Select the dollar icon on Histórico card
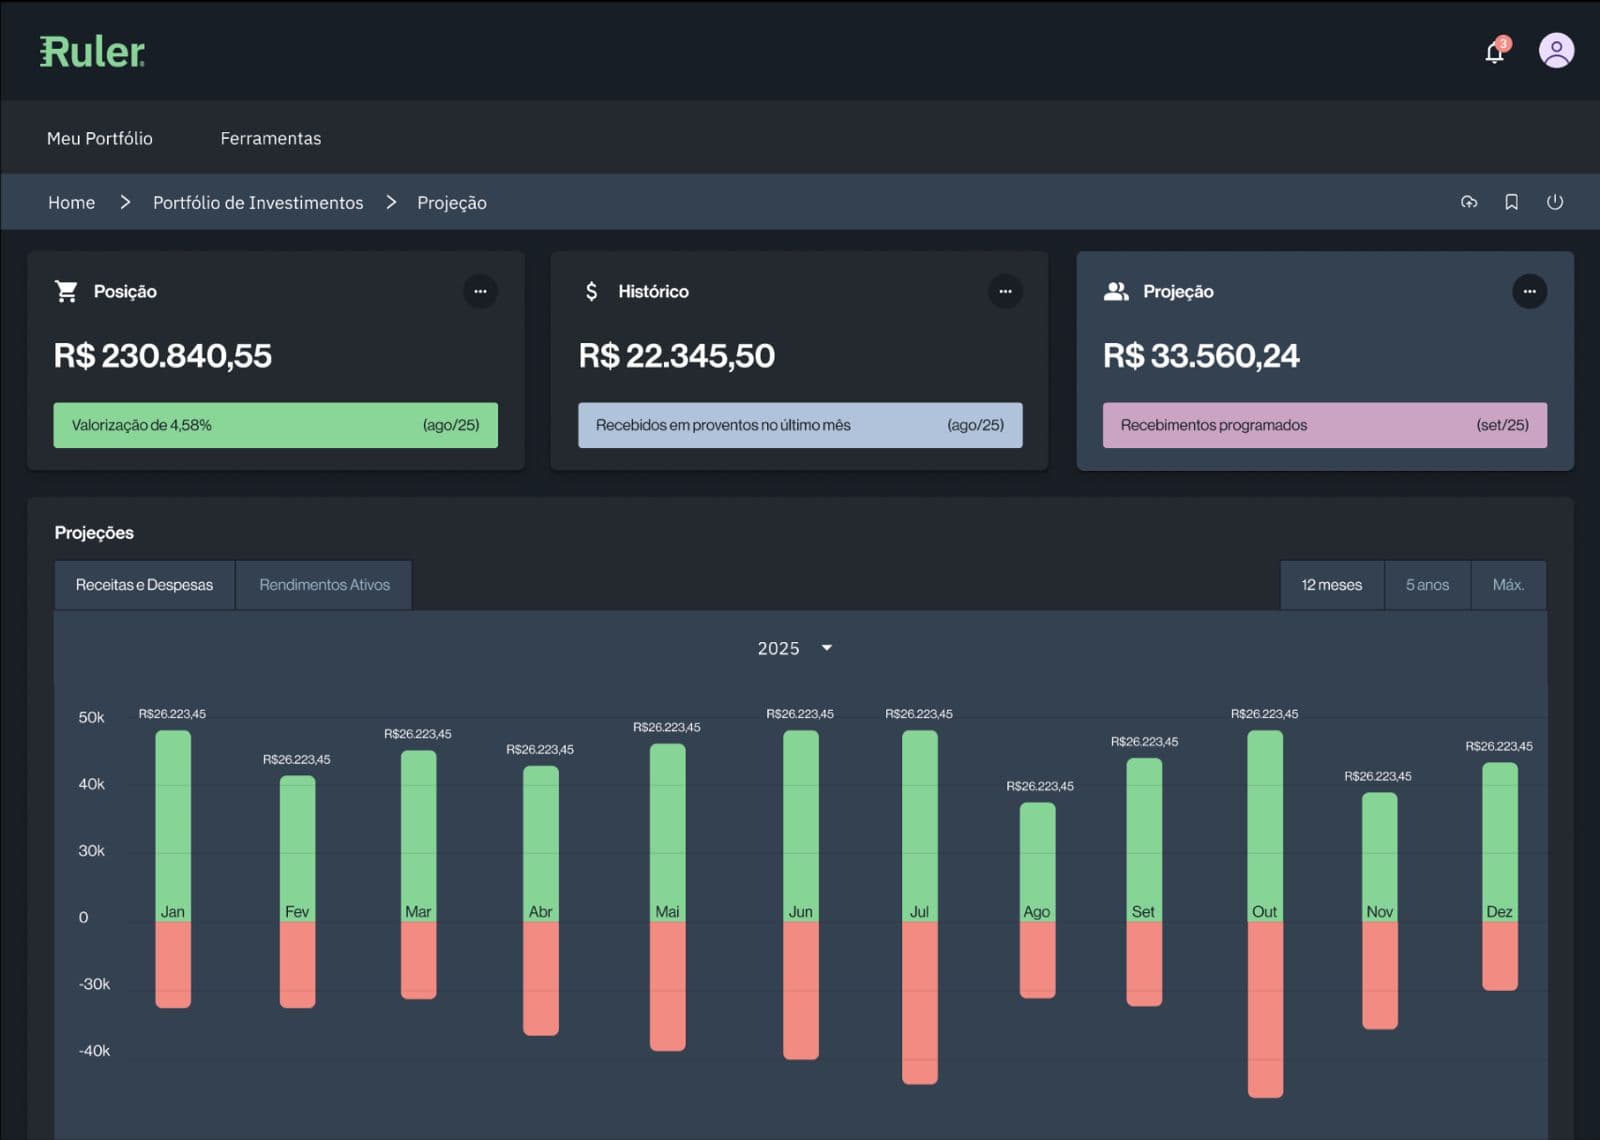The height and width of the screenshot is (1140, 1600). click(x=591, y=291)
